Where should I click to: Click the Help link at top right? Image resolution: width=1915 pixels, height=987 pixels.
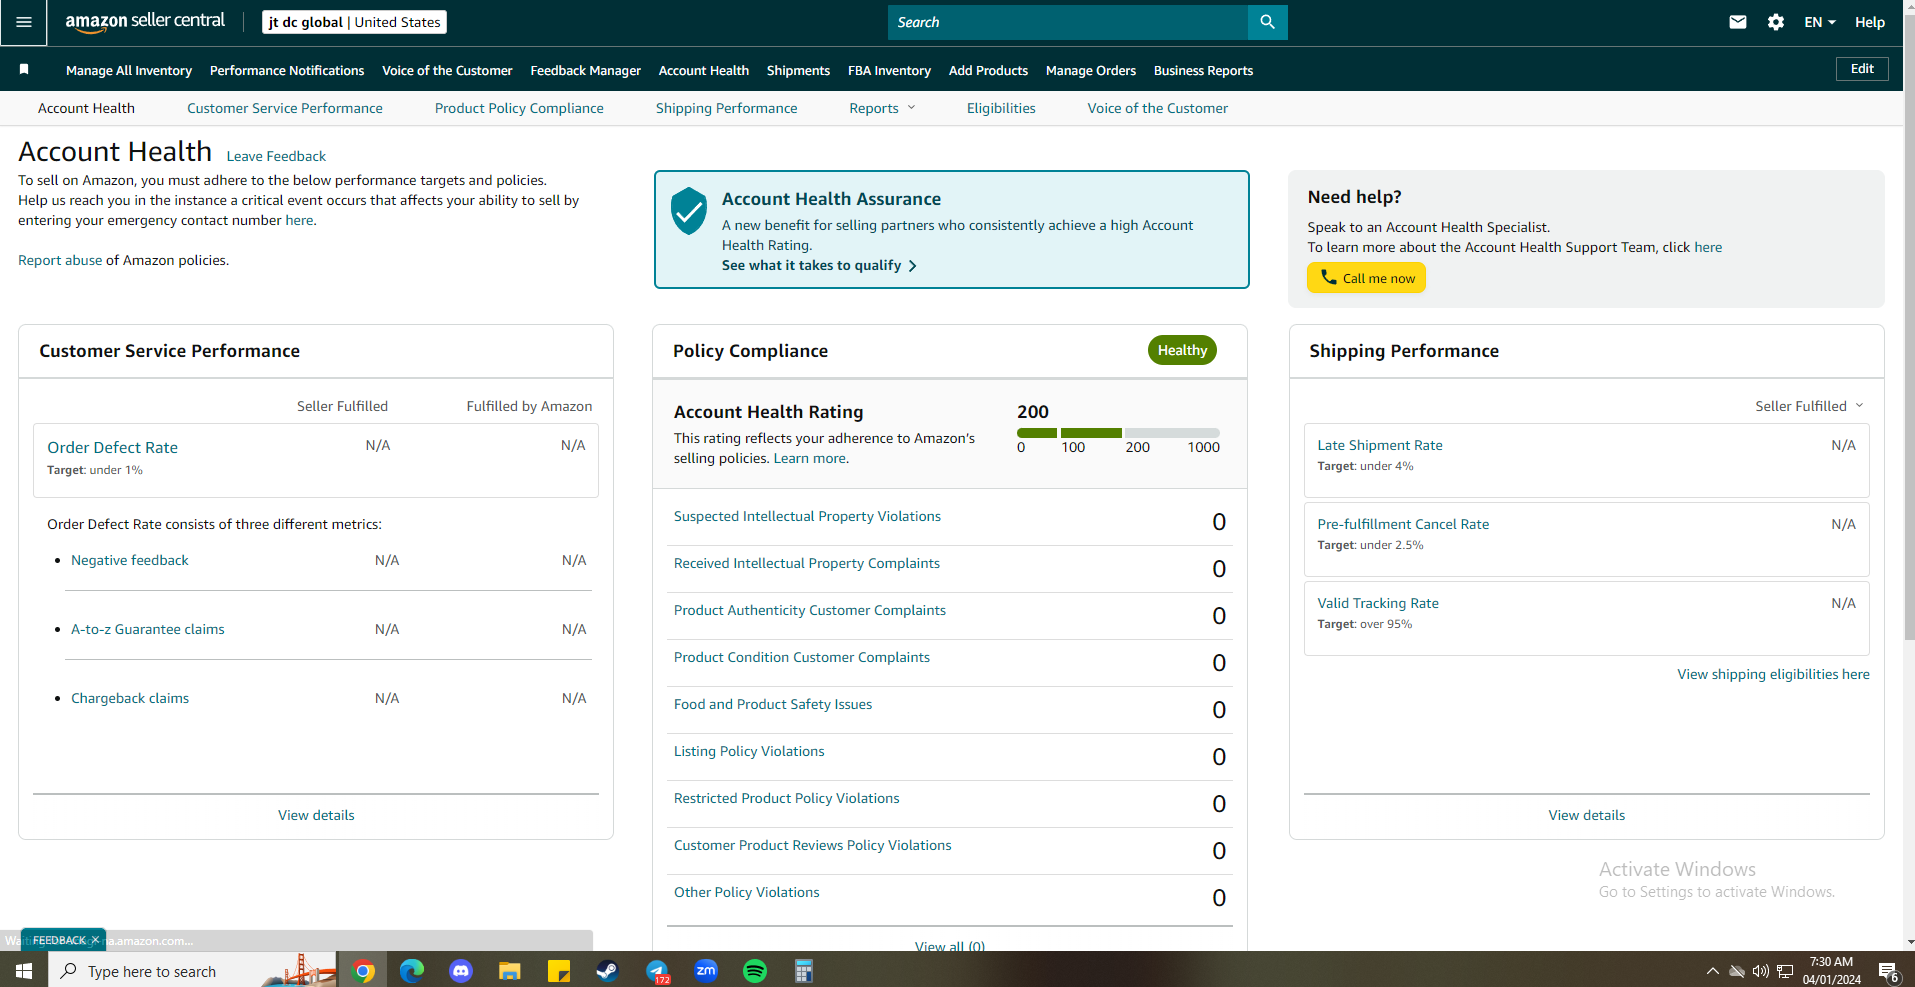(x=1870, y=22)
